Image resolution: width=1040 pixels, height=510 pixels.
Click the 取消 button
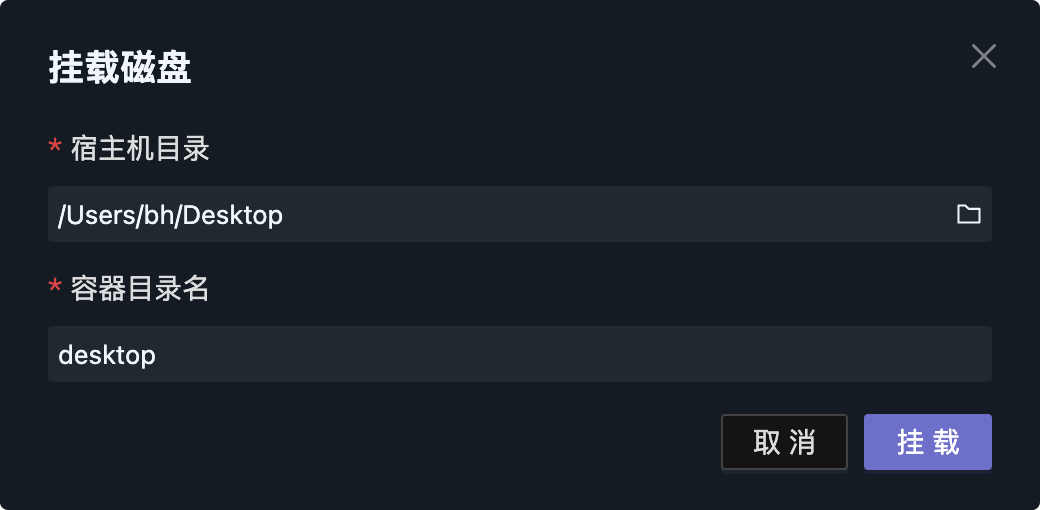pos(784,442)
